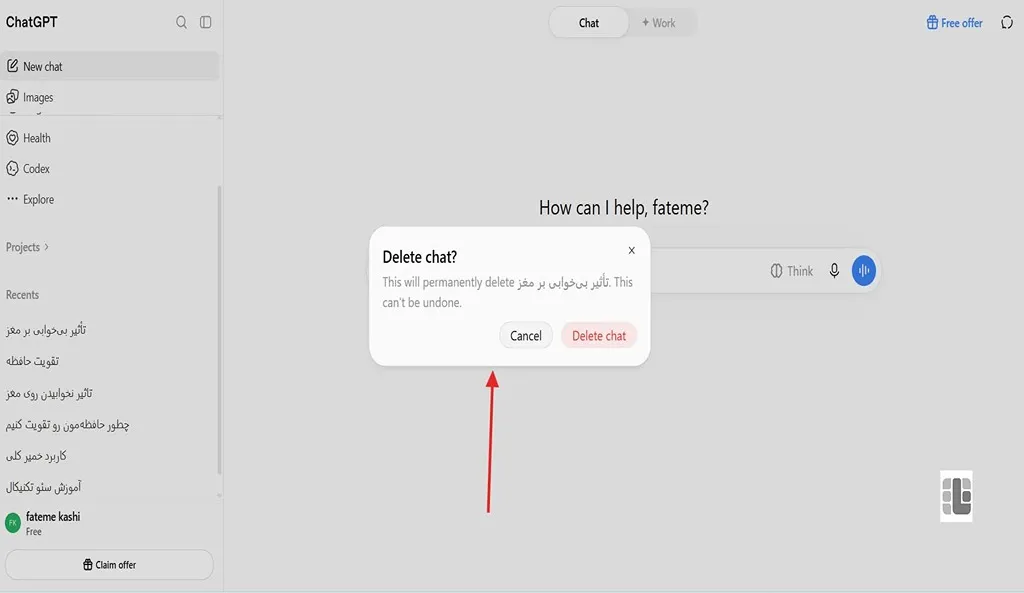This screenshot has height=593, width=1024.
Task: Expand the Projects section
Action: (27, 247)
